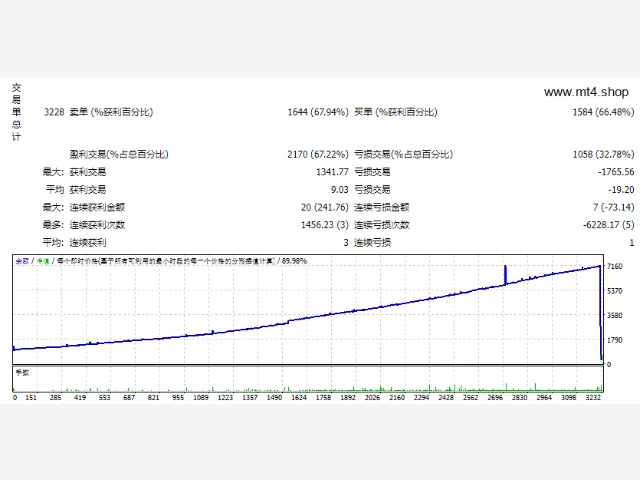This screenshot has height=480, width=640.
Task: Click the 1790 y-axis label
Action: [615, 340]
